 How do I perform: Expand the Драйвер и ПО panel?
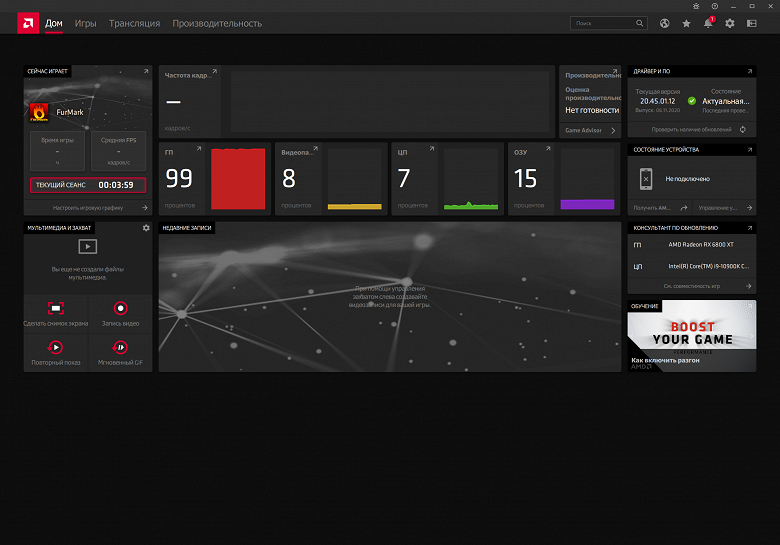[750, 72]
